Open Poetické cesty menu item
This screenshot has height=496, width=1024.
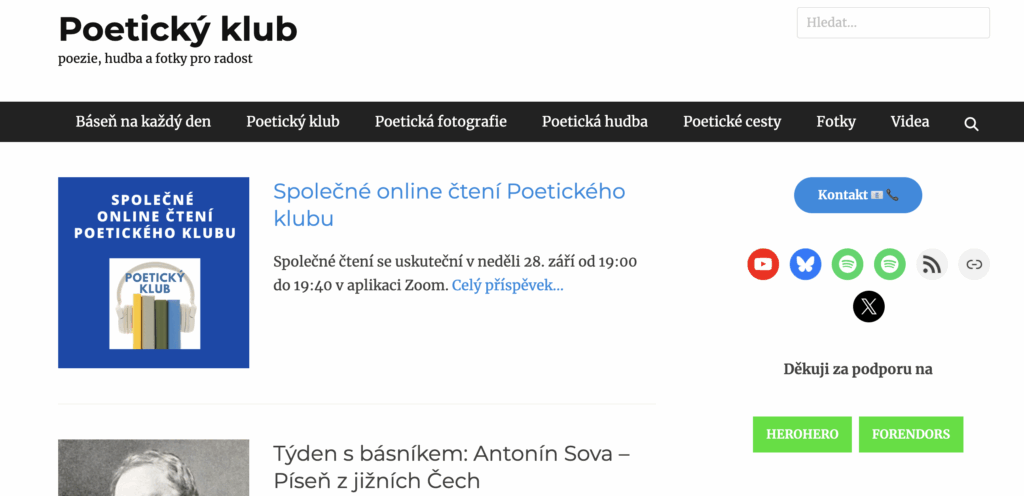732,122
